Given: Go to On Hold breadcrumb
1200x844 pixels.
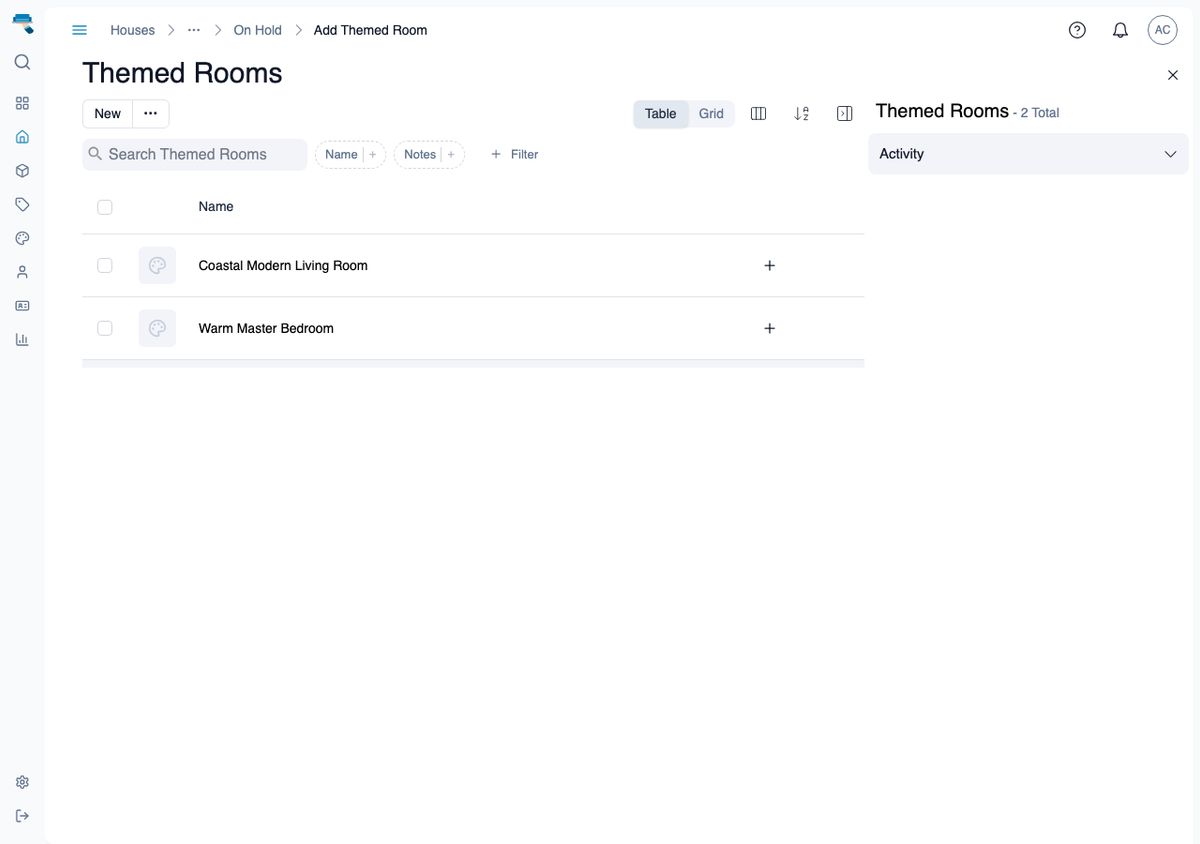Looking at the screenshot, I should pos(258,30).
